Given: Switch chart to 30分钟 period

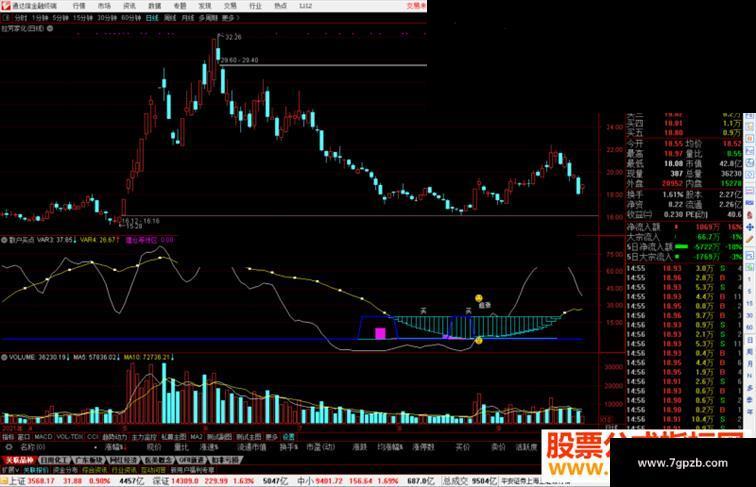Looking at the screenshot, I should click(107, 18).
